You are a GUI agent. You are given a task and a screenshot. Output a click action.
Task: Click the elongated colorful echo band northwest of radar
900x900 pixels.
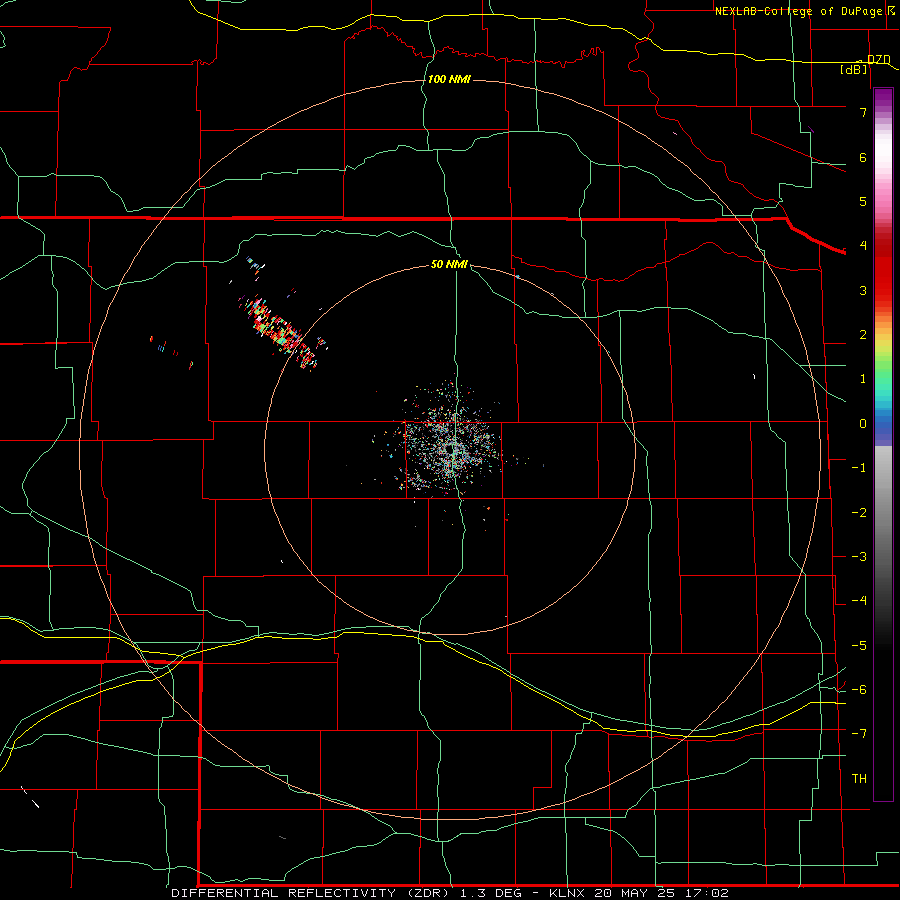click(281, 332)
